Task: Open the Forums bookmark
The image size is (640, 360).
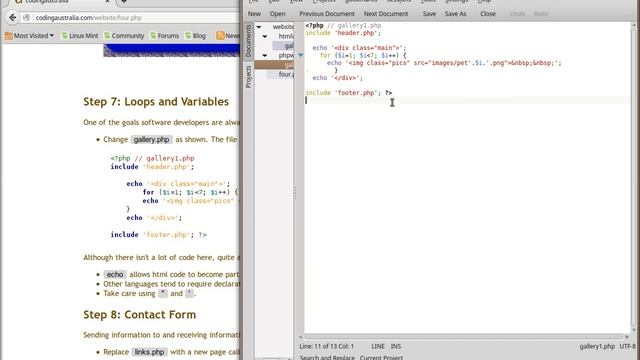Action: pyautogui.click(x=164, y=36)
